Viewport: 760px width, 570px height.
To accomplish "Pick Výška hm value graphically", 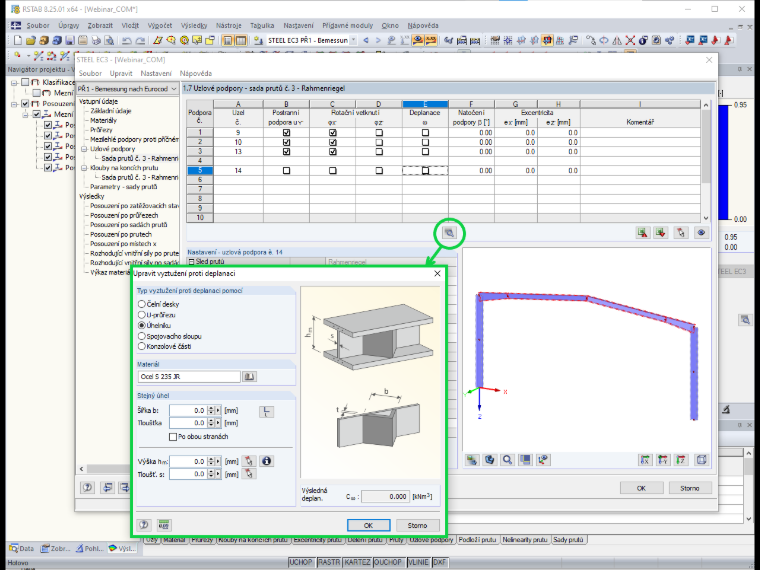I will pos(249,461).
